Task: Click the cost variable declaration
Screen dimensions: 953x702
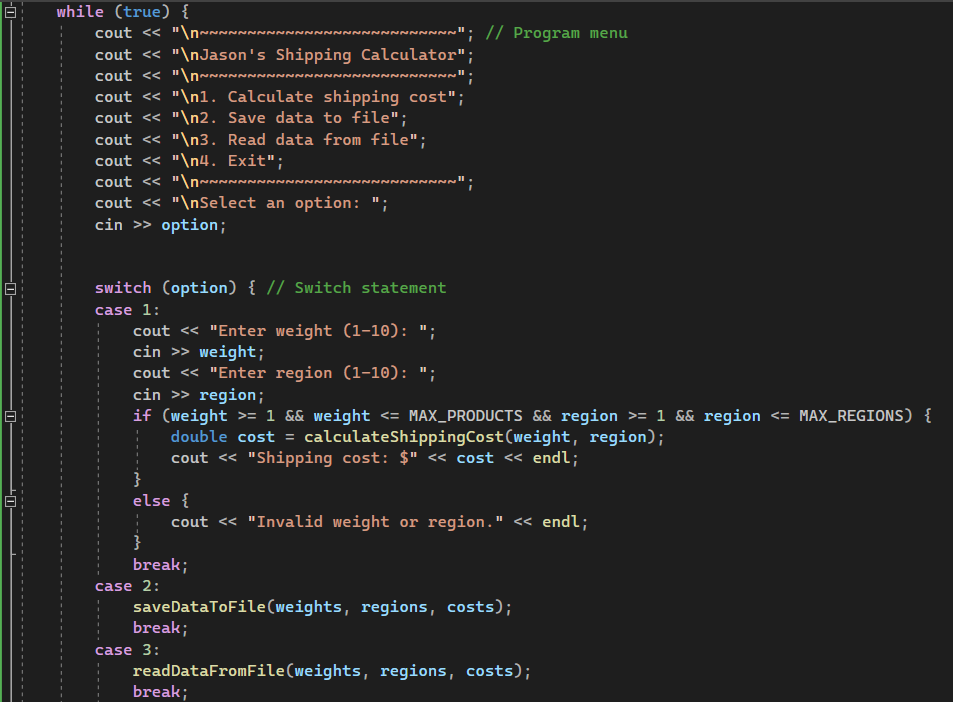Action: click(x=257, y=436)
